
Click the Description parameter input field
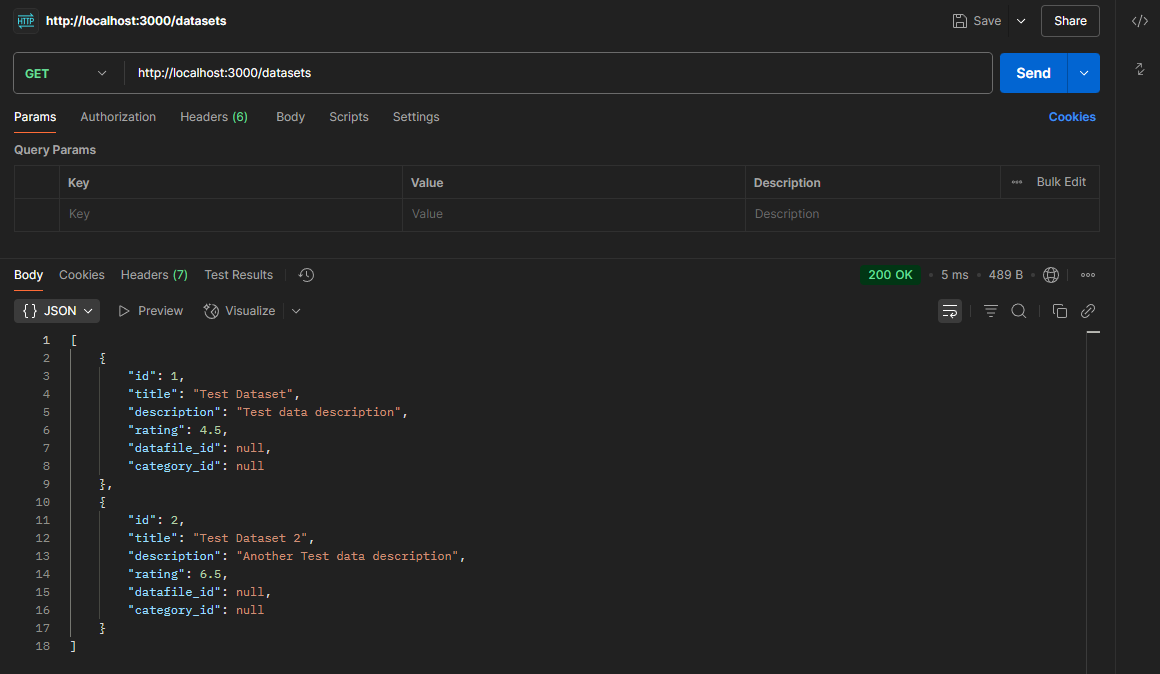922,215
